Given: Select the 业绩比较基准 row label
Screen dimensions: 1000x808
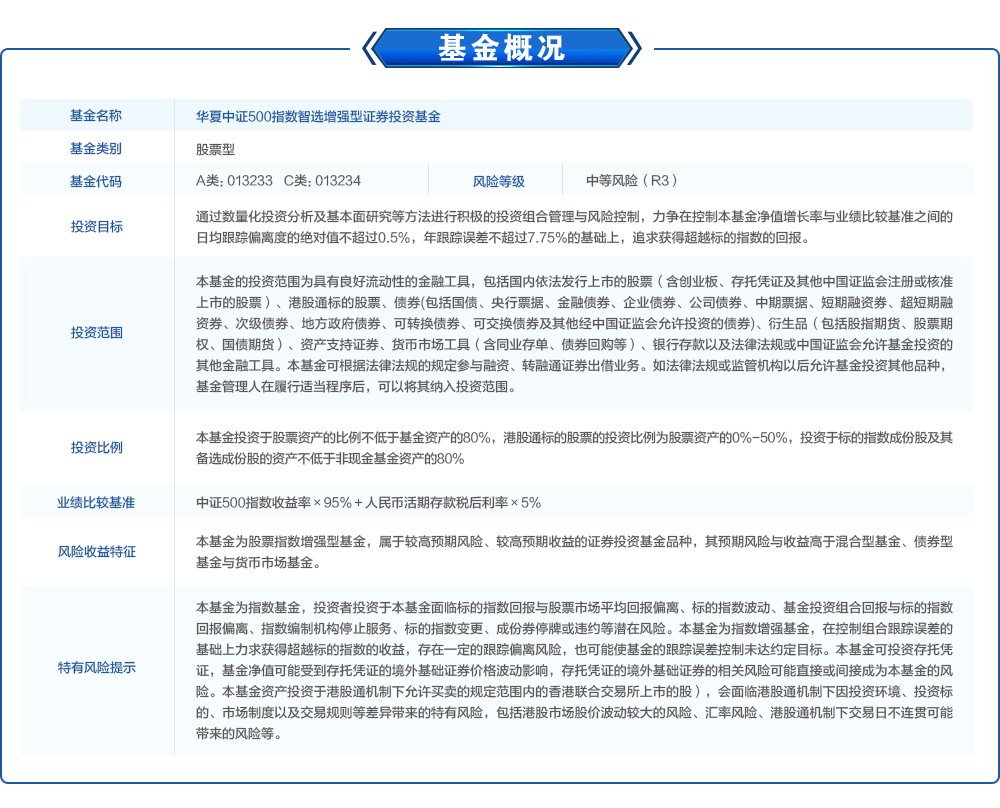Looking at the screenshot, I should click(x=96, y=503).
